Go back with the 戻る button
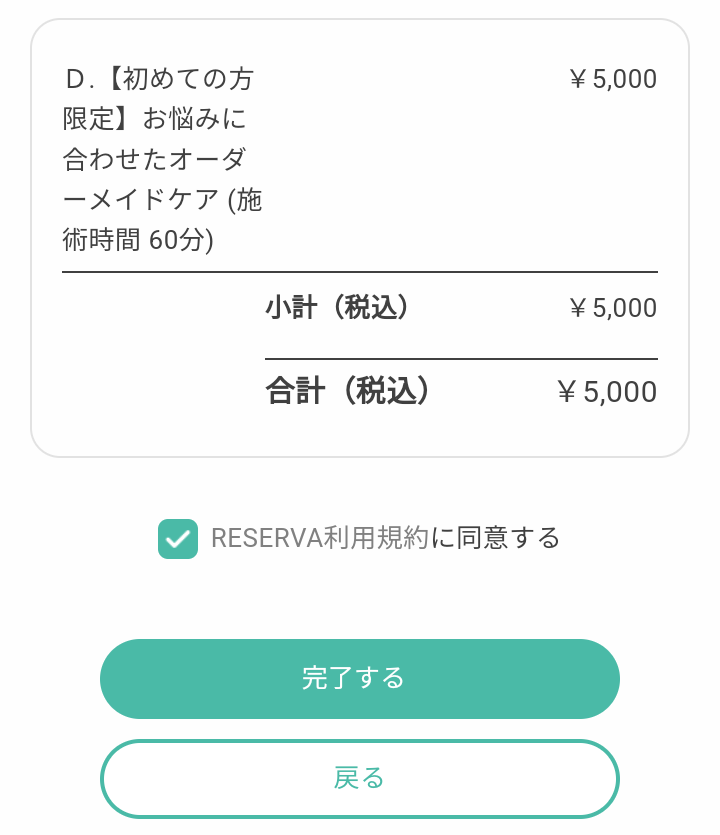 tap(360, 778)
